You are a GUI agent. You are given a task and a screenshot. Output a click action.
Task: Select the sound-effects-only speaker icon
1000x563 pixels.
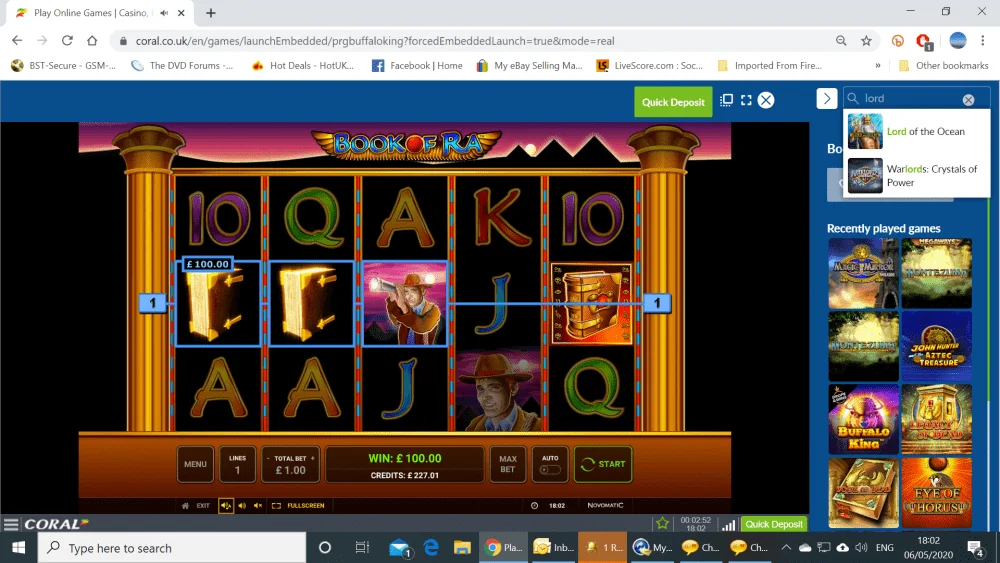(242, 506)
